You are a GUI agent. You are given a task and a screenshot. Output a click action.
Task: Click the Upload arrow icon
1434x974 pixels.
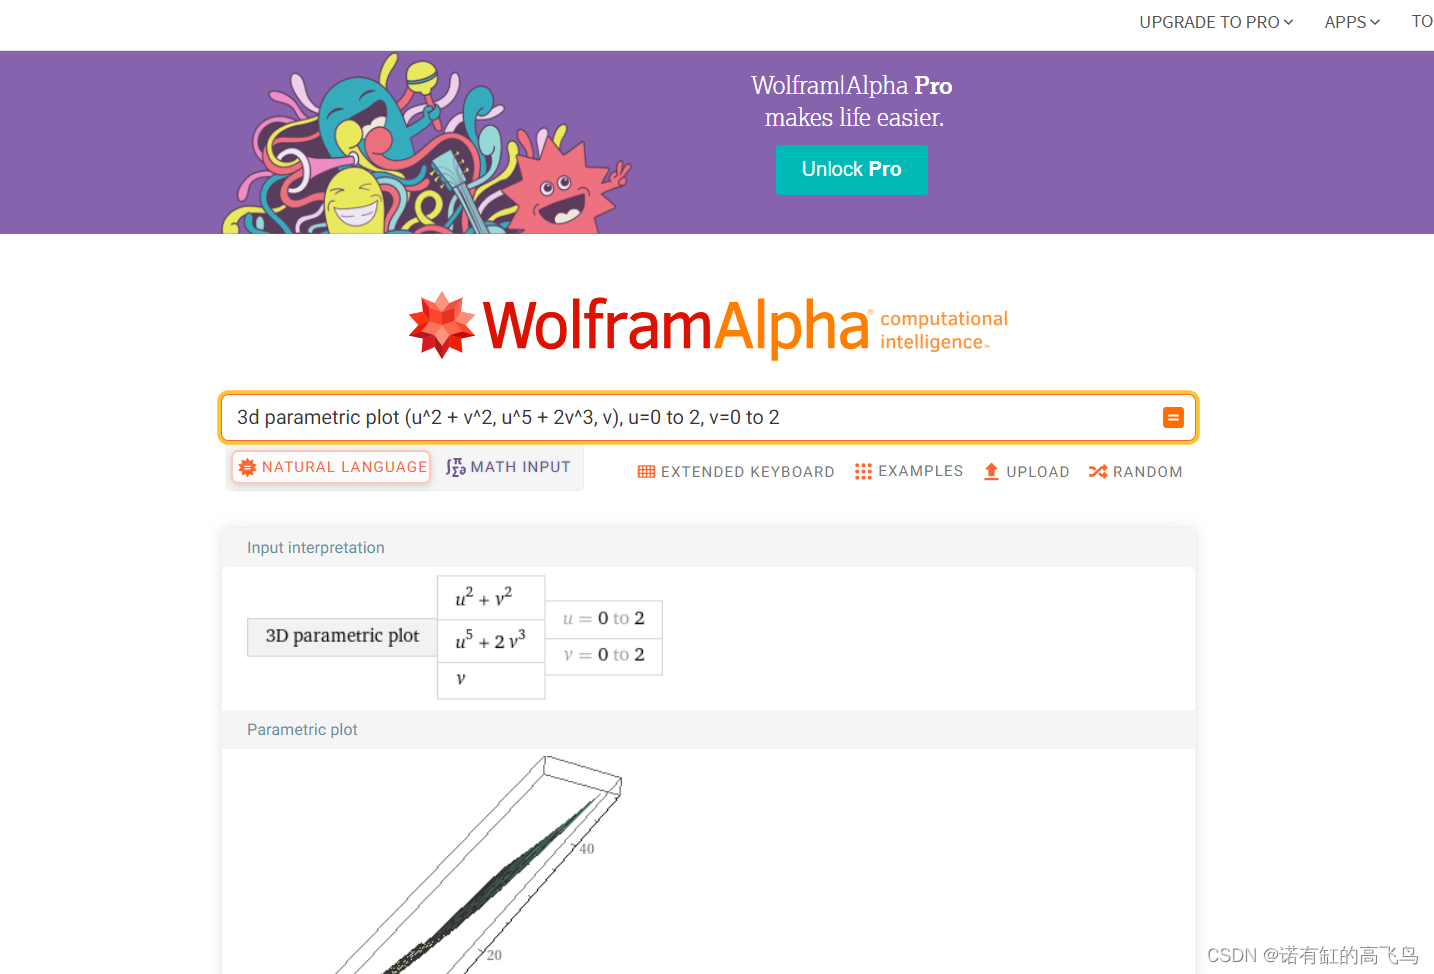[x=991, y=472]
